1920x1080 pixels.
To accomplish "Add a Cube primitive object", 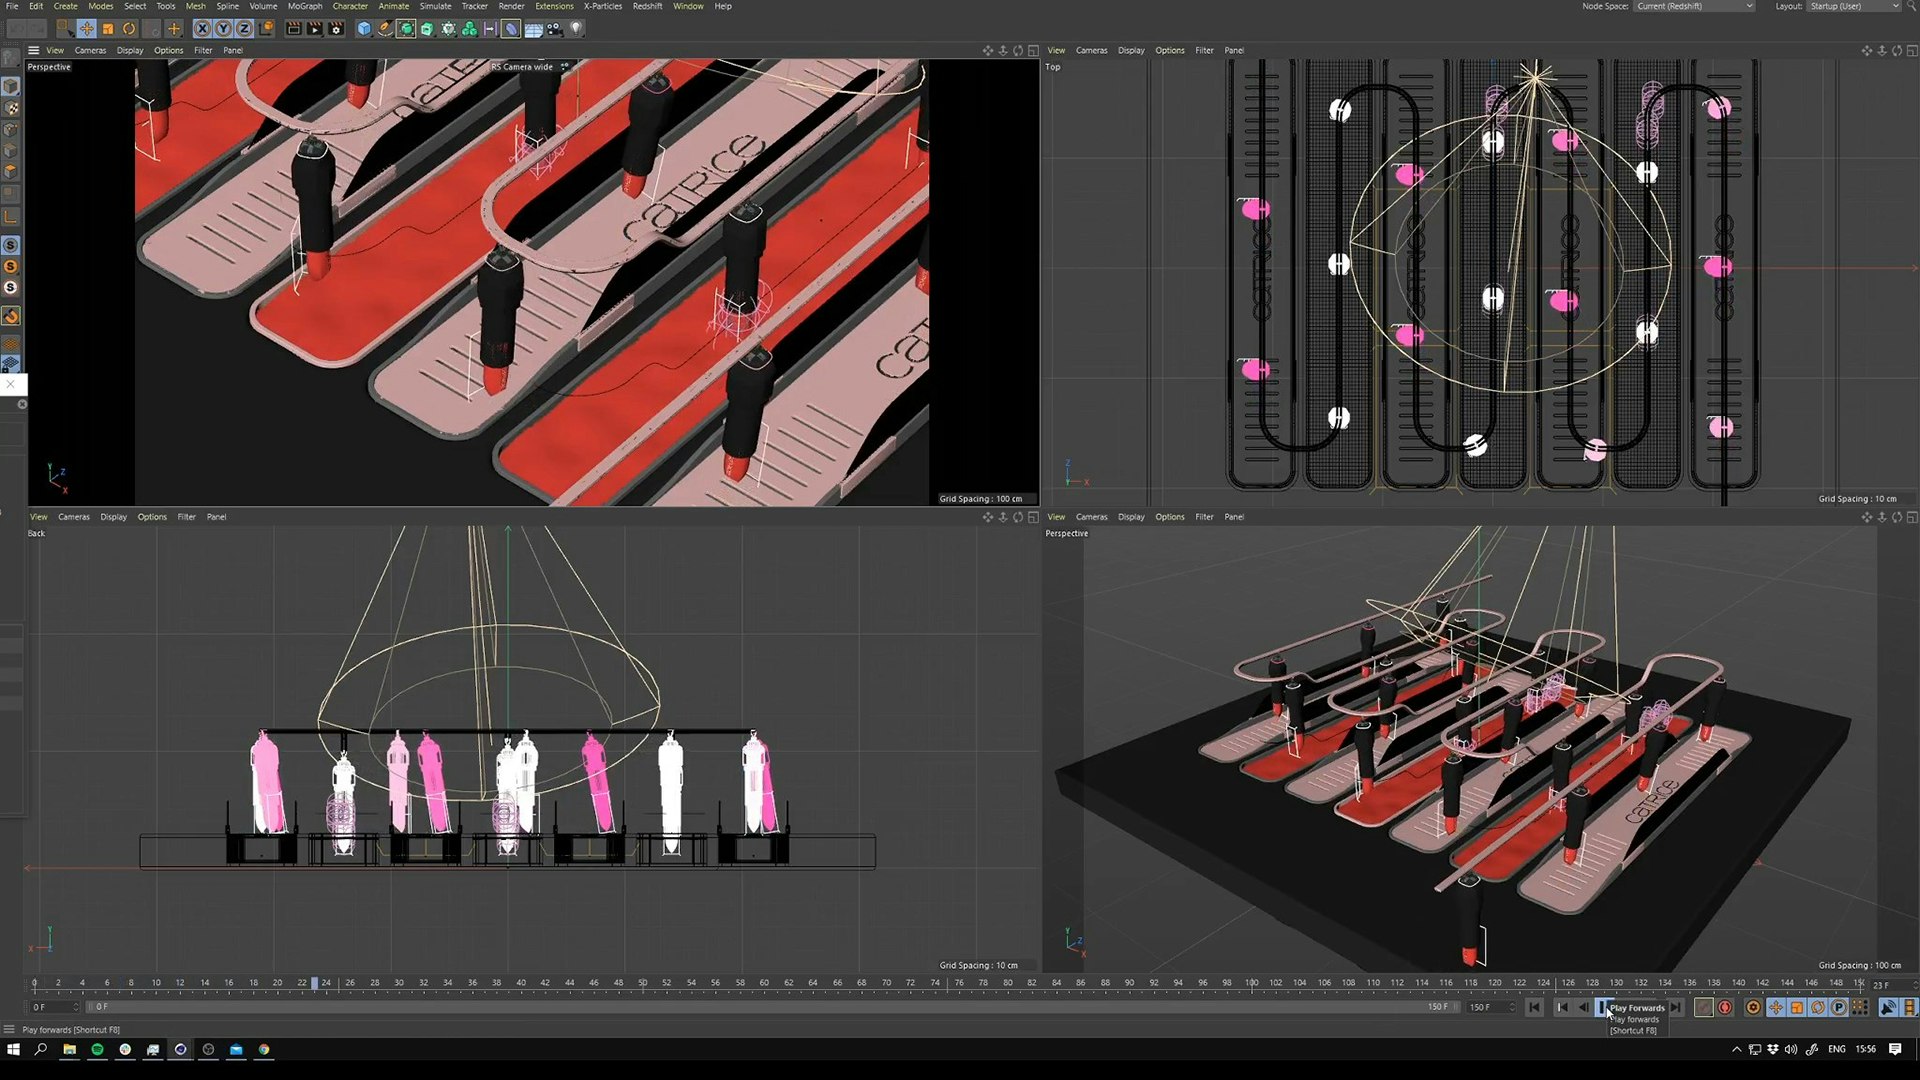I will 364,29.
